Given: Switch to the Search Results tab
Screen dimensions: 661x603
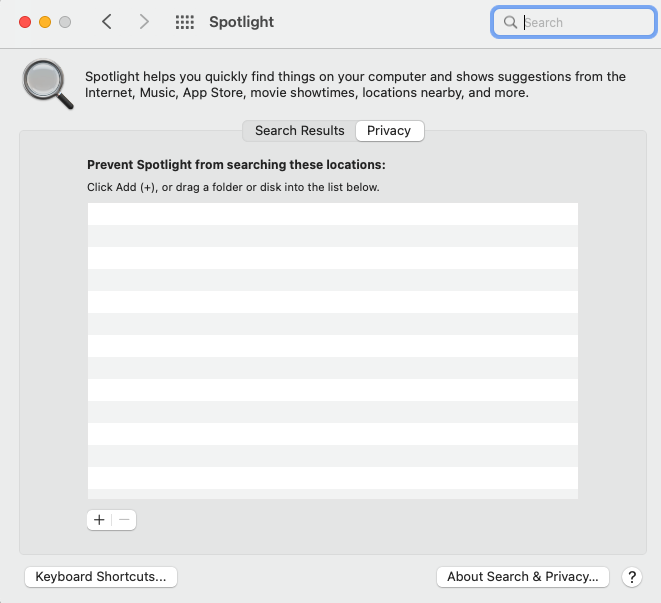Looking at the screenshot, I should [x=299, y=131].
